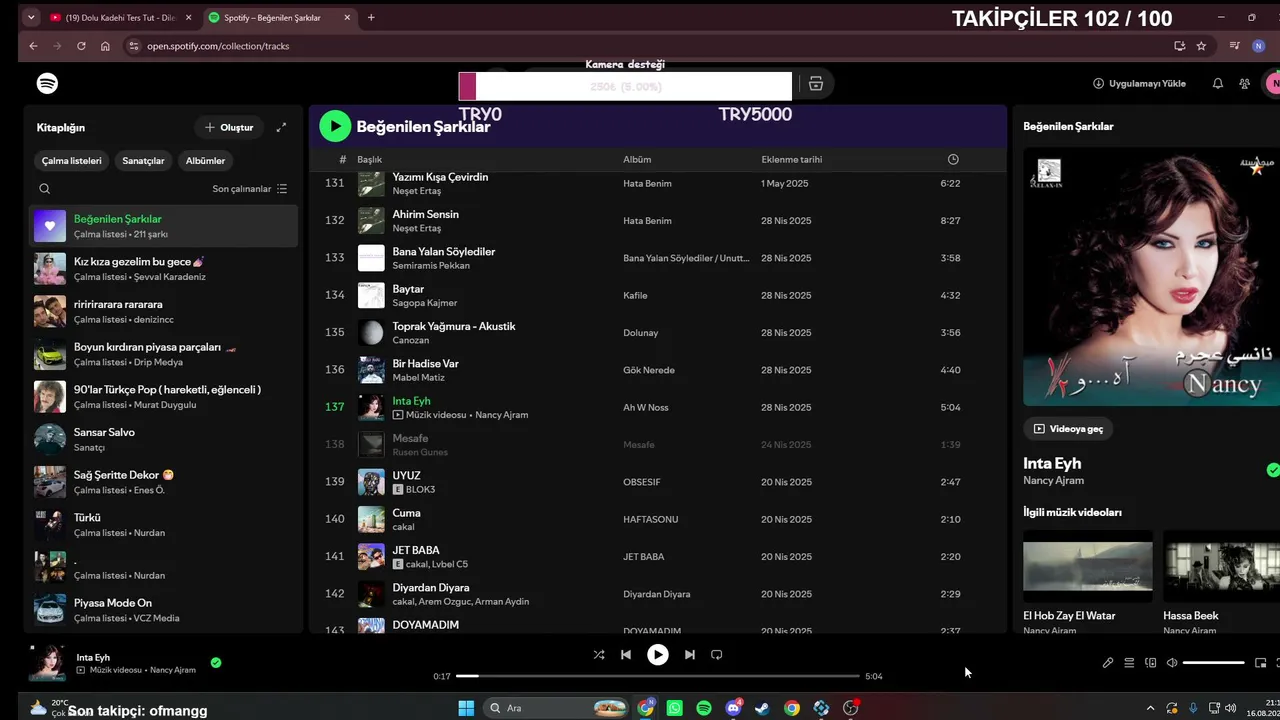Toggle the liked checkmark in the player bar
The height and width of the screenshot is (720, 1280).
pyautogui.click(x=216, y=662)
